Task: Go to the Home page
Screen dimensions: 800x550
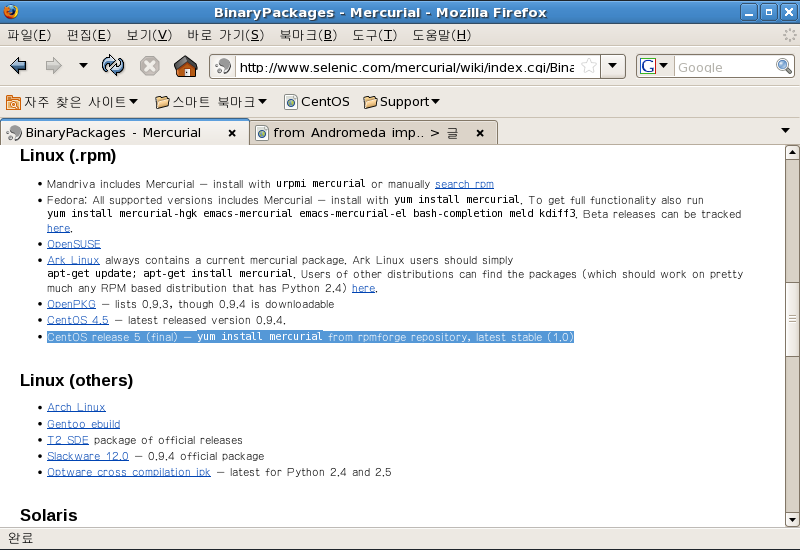Action: click(185, 66)
